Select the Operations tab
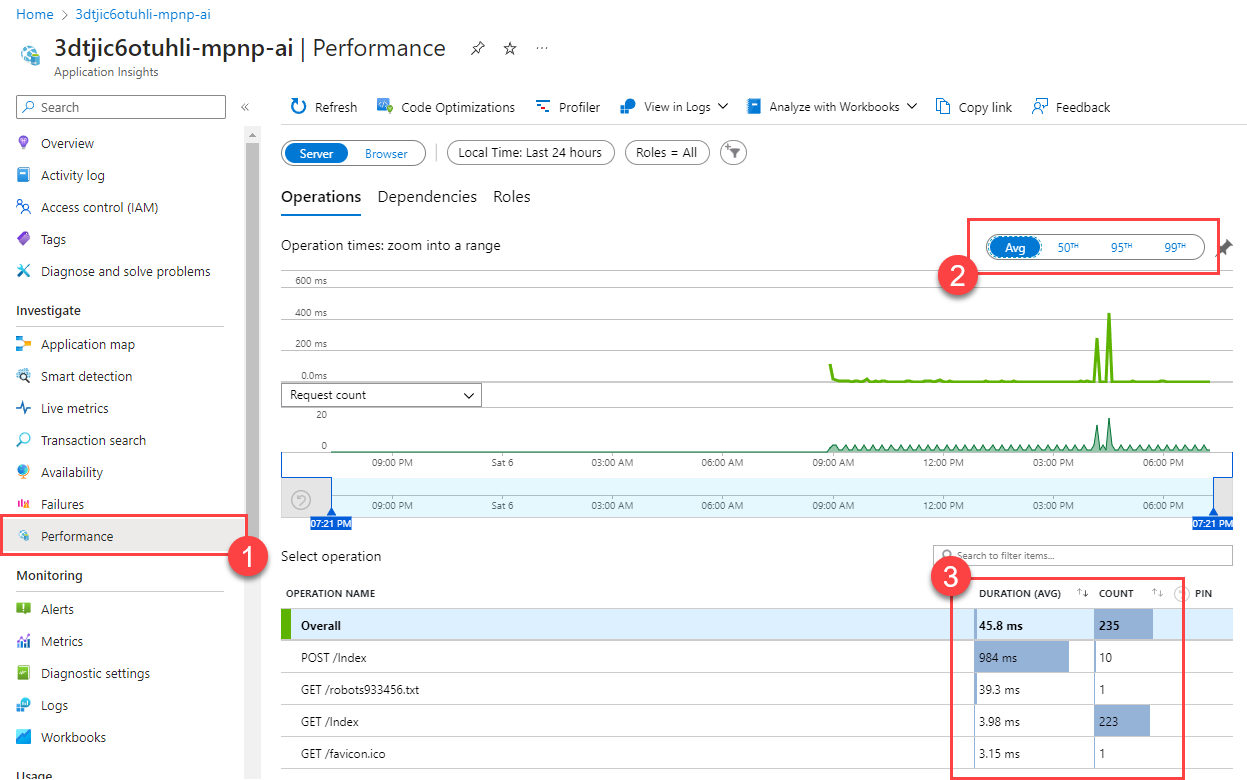The height and width of the screenshot is (780, 1247). (x=321, y=197)
